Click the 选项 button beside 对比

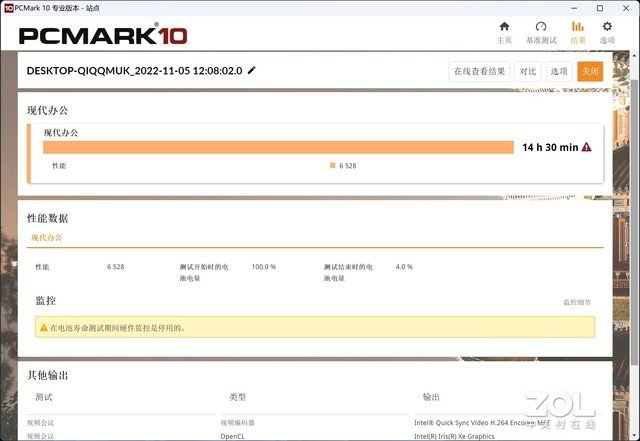pos(559,71)
